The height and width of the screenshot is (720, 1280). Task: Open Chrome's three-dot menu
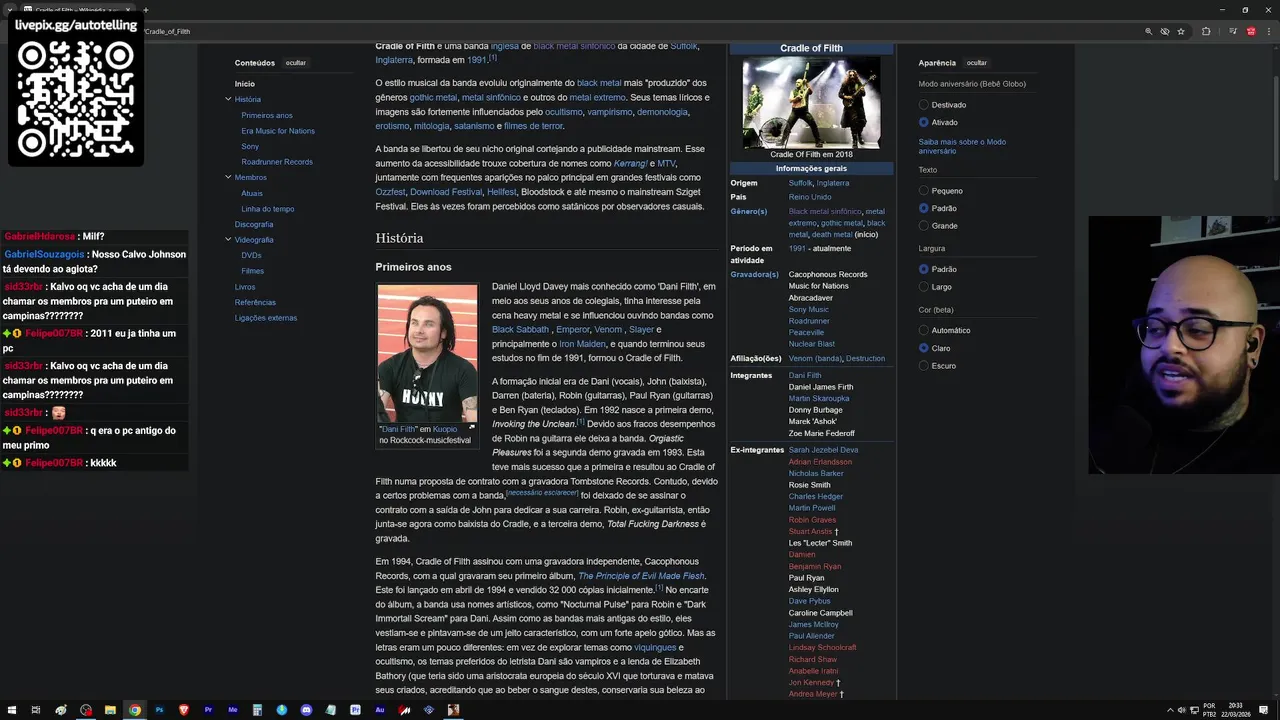click(1269, 31)
